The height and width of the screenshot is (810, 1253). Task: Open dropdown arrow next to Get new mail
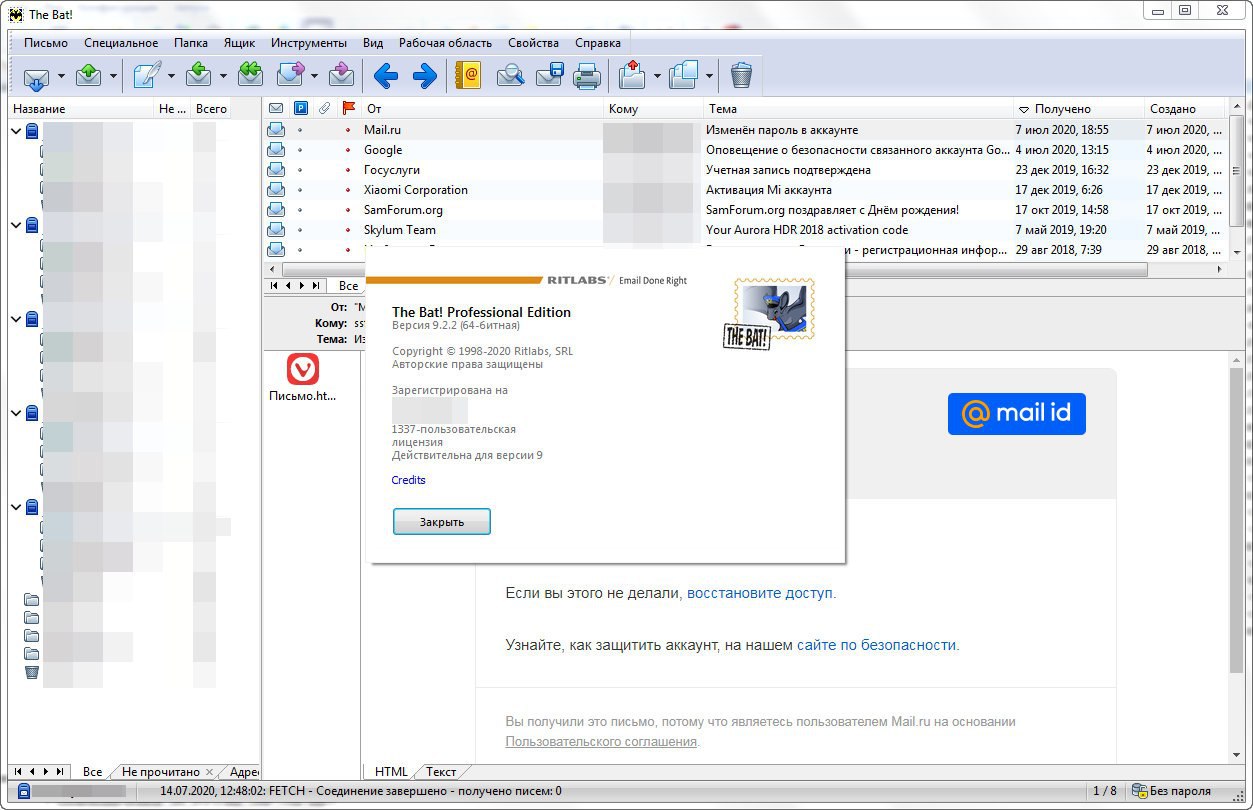click(61, 76)
